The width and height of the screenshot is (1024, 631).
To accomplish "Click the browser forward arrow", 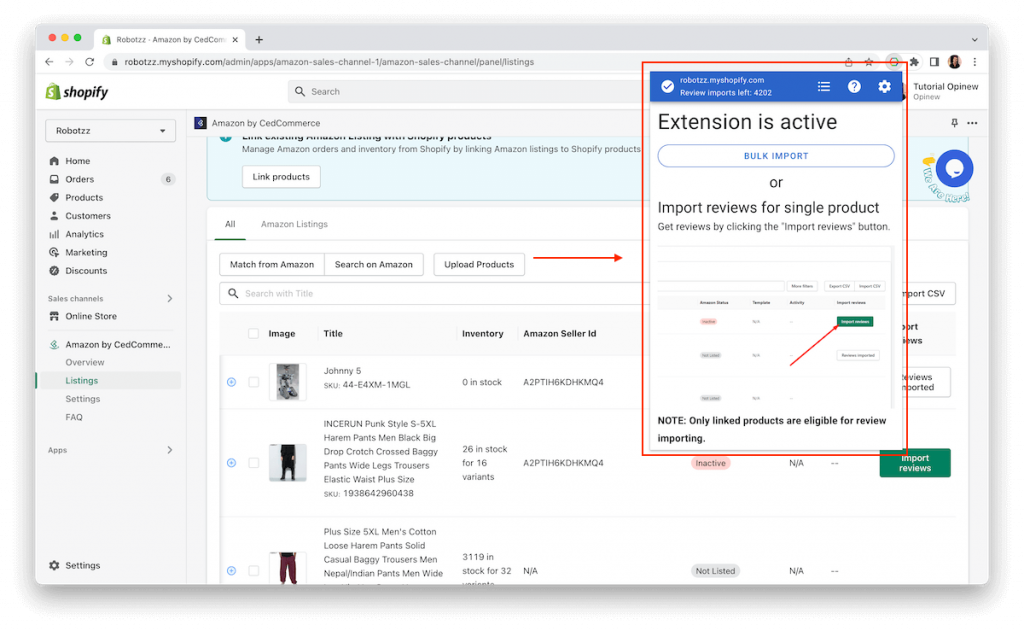I will [x=69, y=61].
